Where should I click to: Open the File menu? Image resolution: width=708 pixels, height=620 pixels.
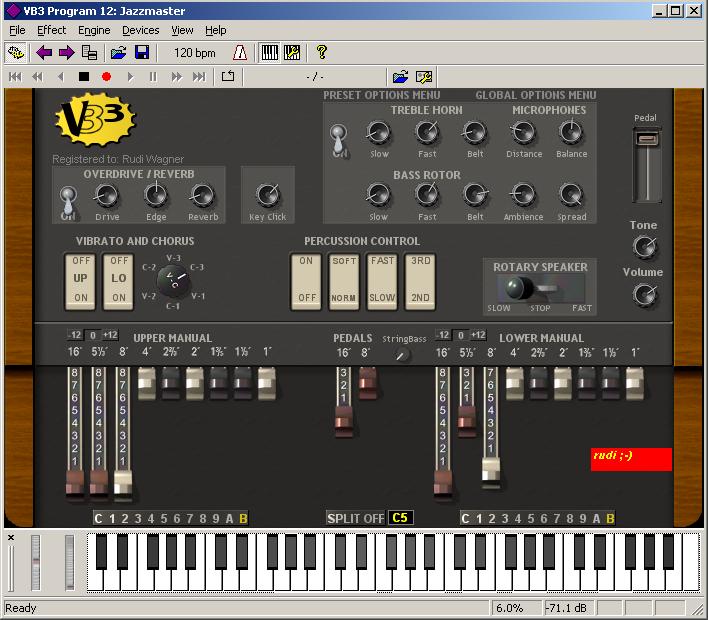tap(17, 30)
